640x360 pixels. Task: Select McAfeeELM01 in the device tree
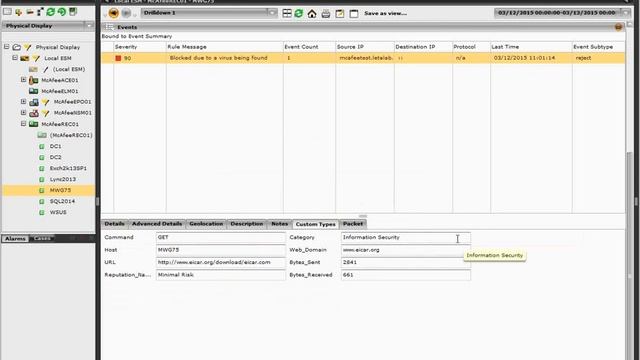[x=60, y=91]
